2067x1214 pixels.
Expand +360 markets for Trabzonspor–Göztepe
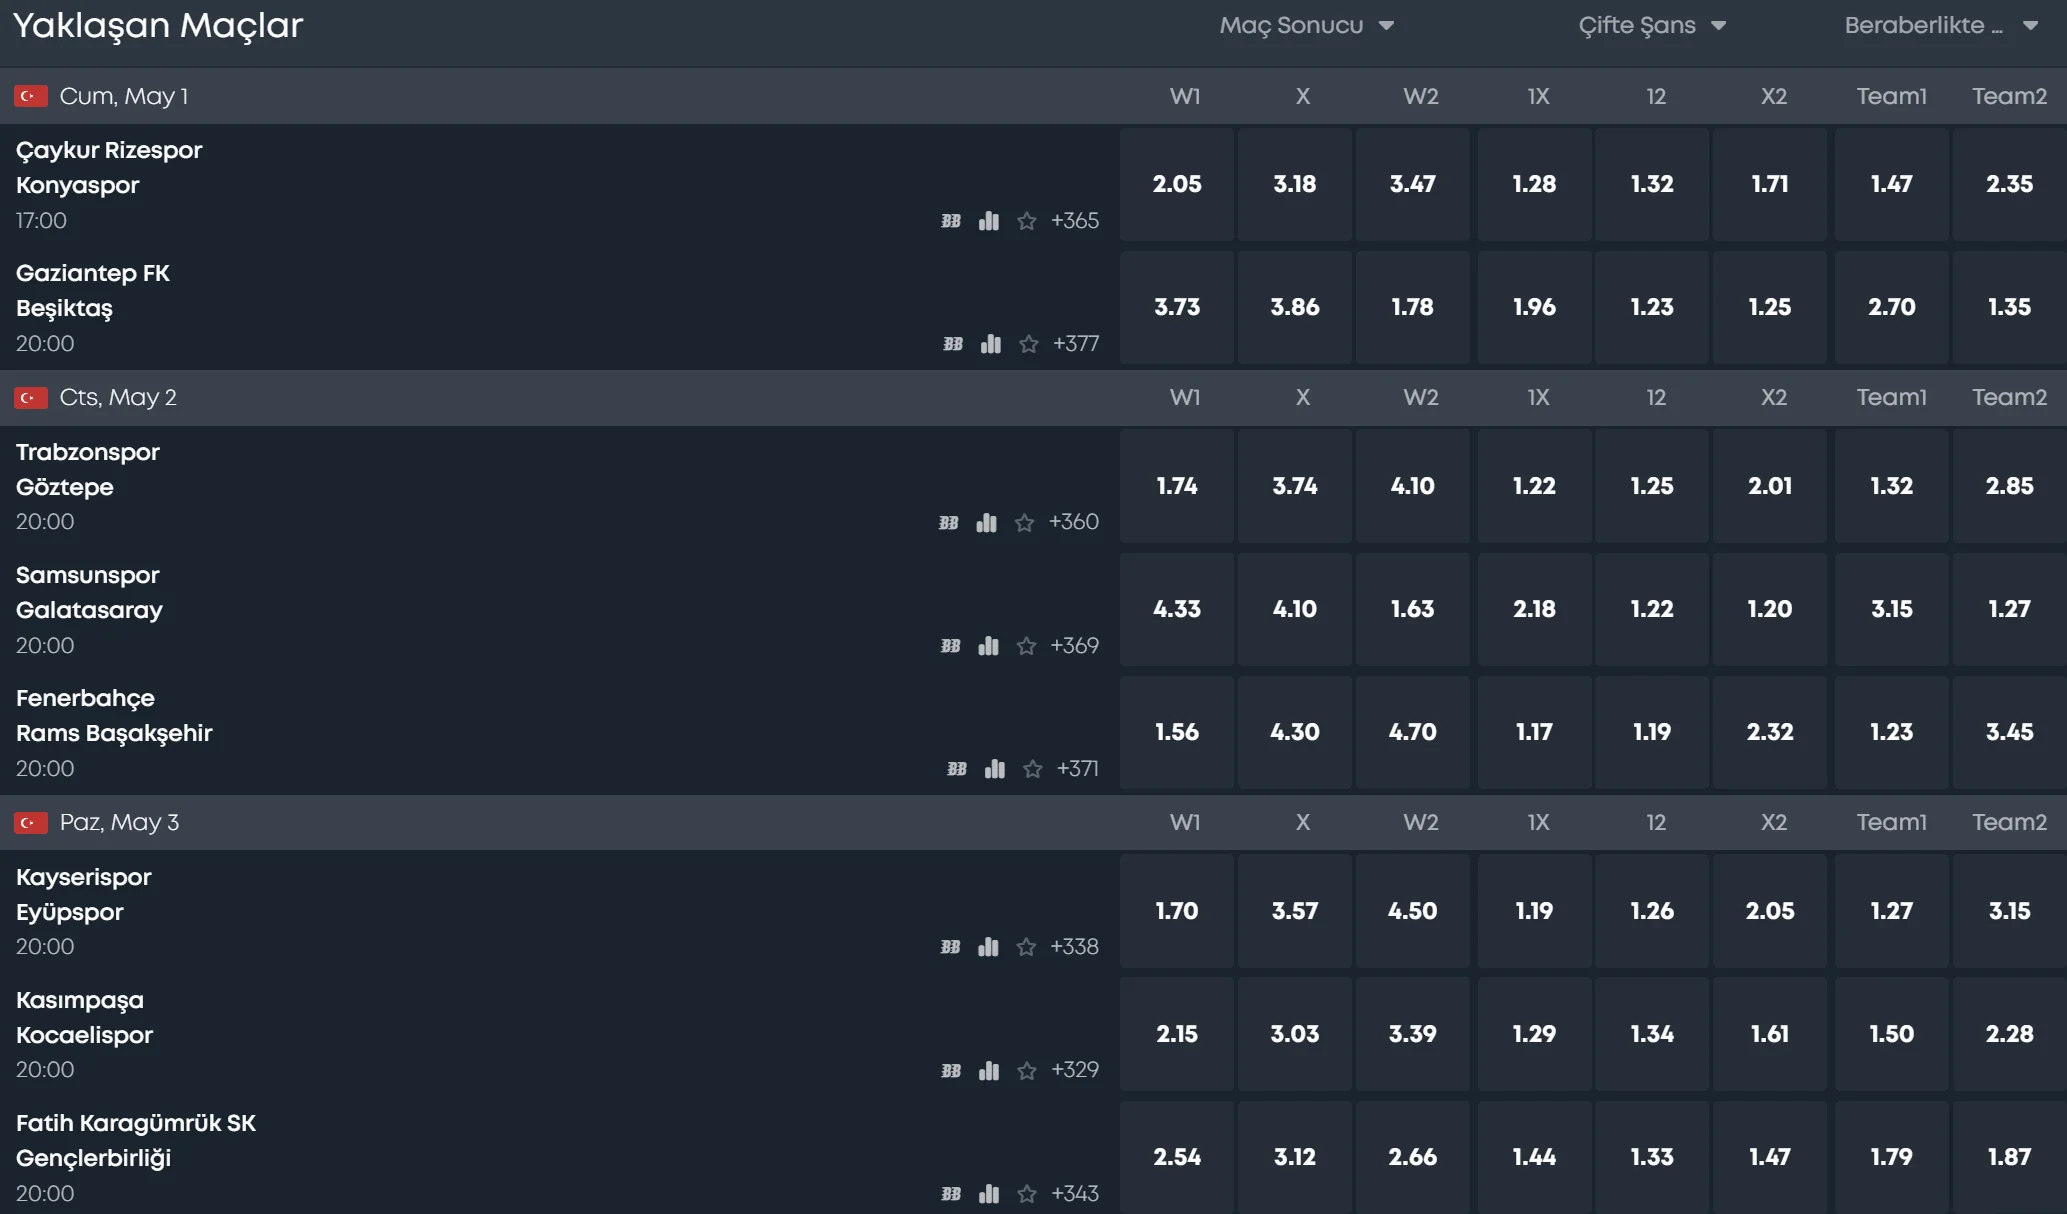point(1074,522)
